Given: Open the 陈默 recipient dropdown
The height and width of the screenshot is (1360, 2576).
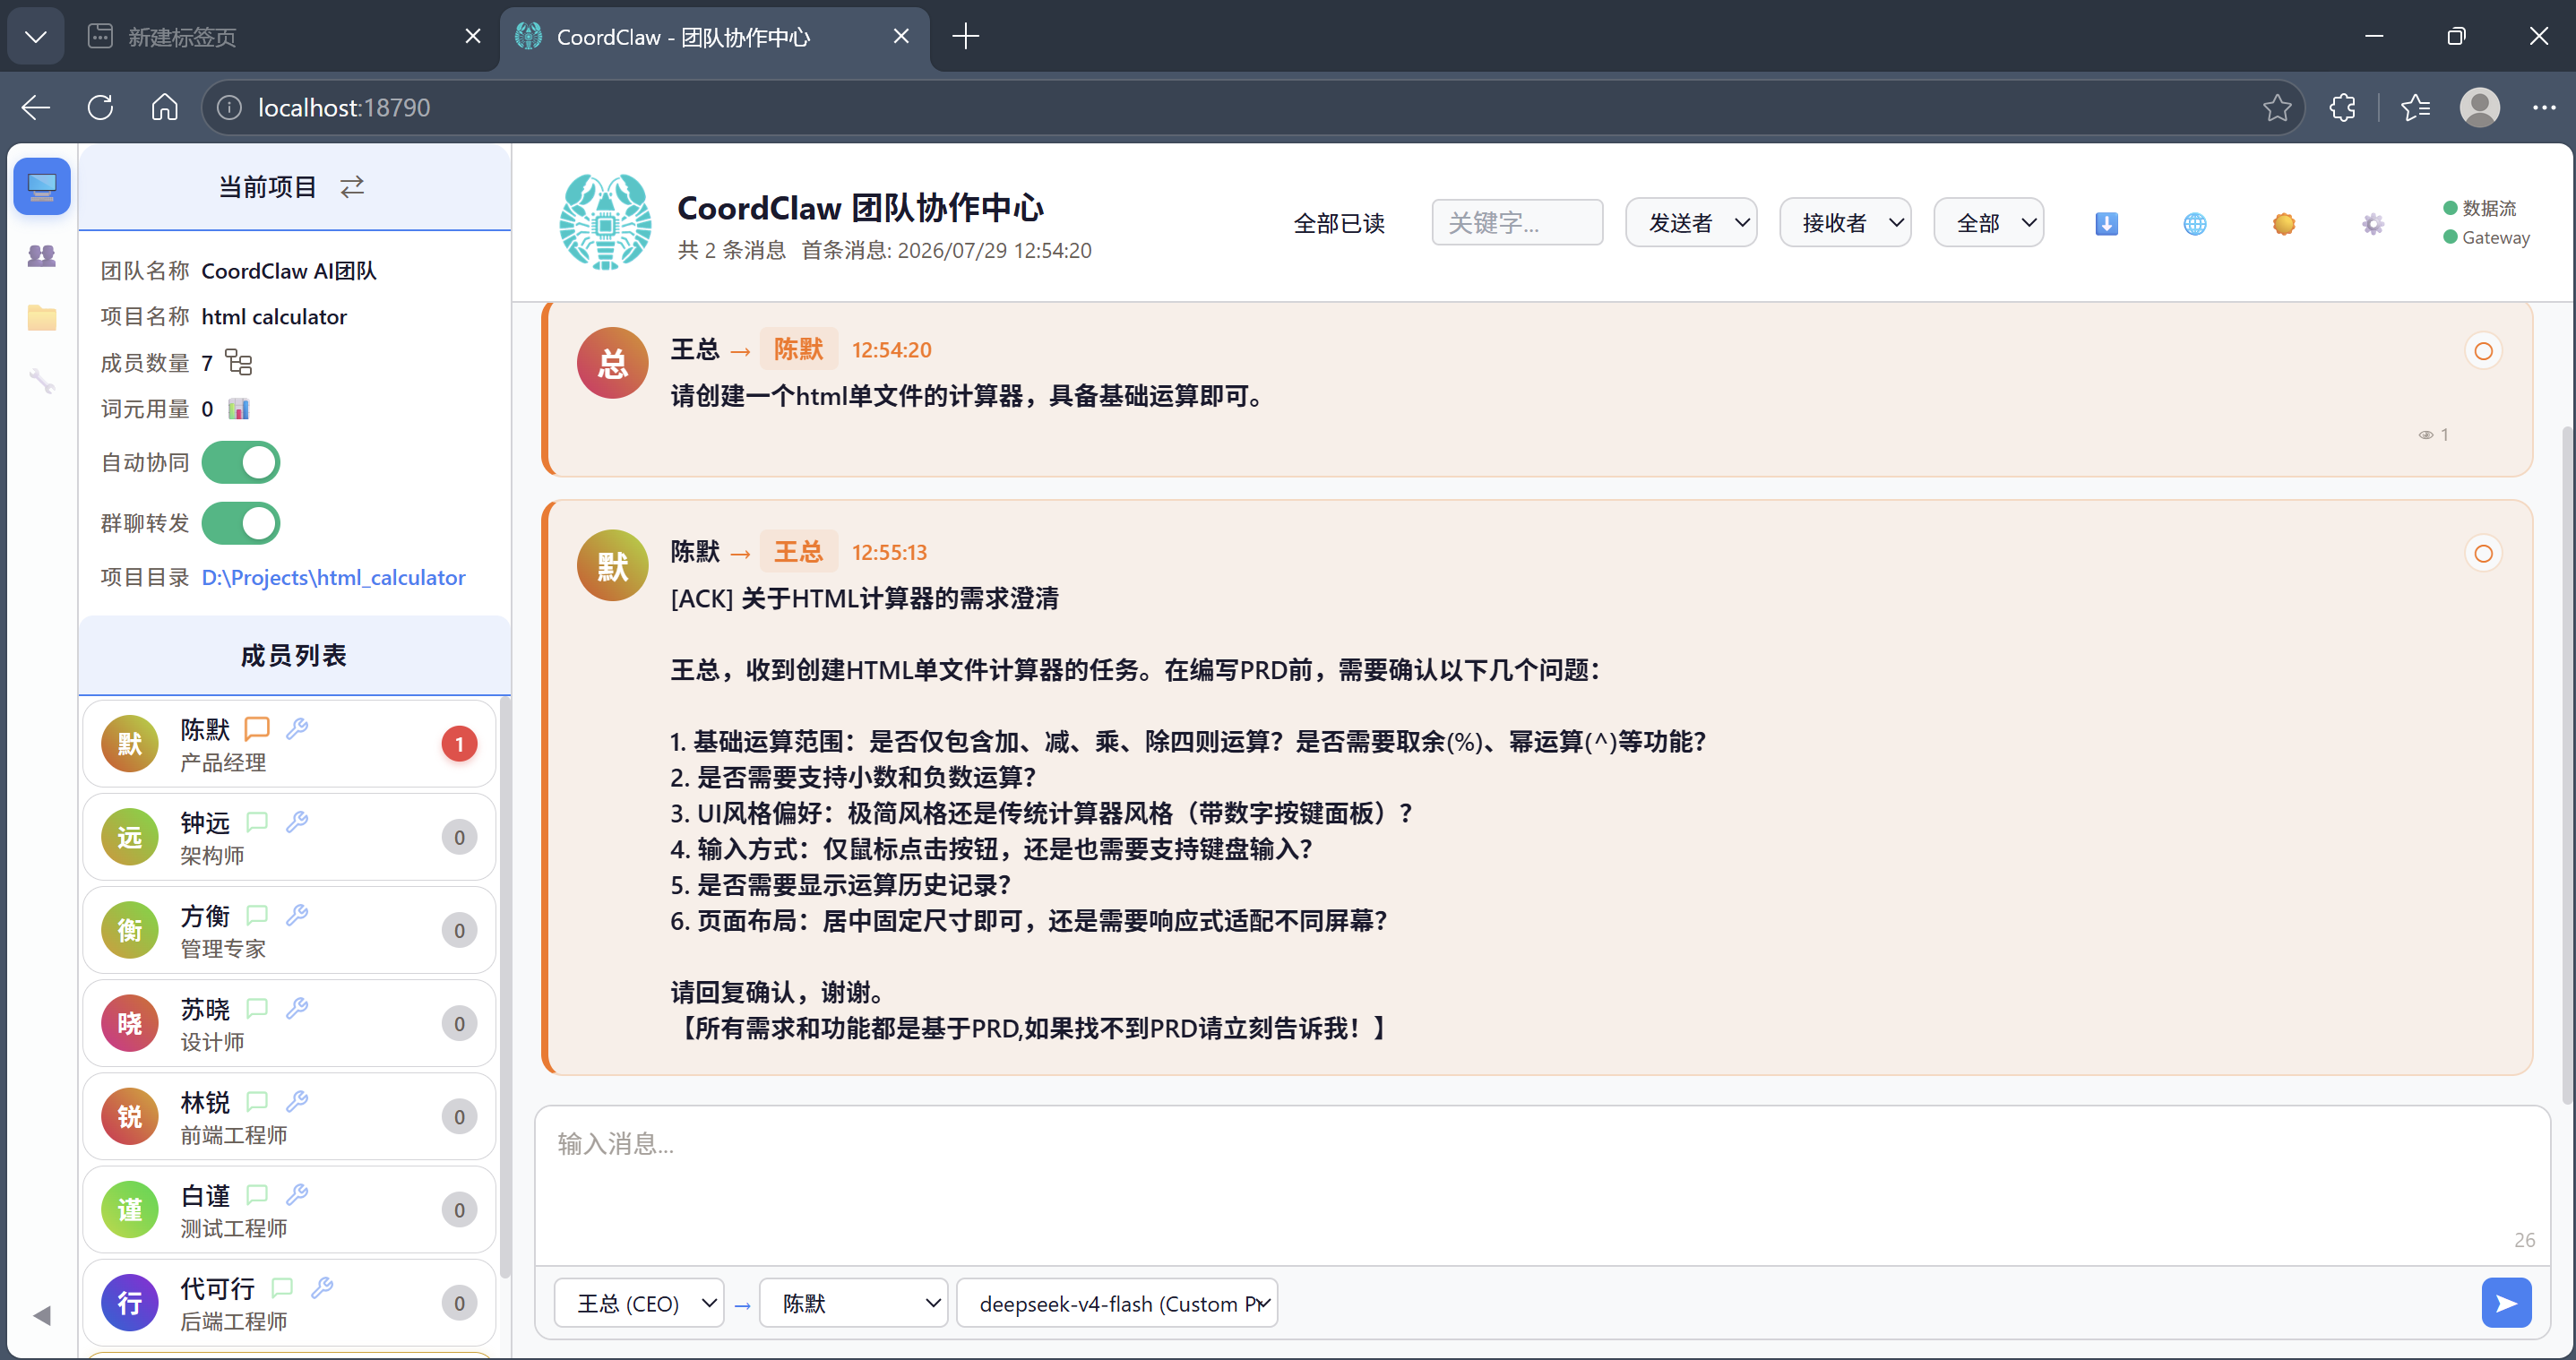Looking at the screenshot, I should click(853, 1303).
